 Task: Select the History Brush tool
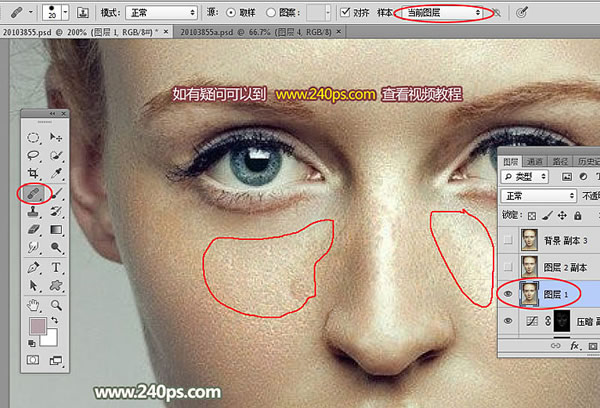[x=56, y=211]
